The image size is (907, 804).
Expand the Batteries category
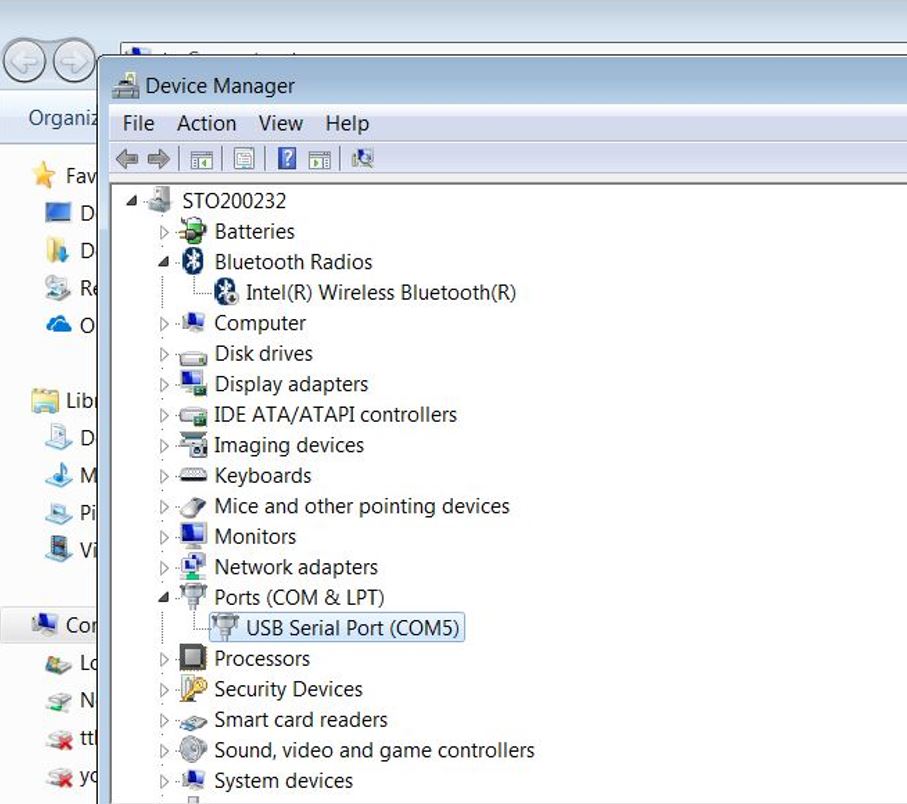pos(164,232)
